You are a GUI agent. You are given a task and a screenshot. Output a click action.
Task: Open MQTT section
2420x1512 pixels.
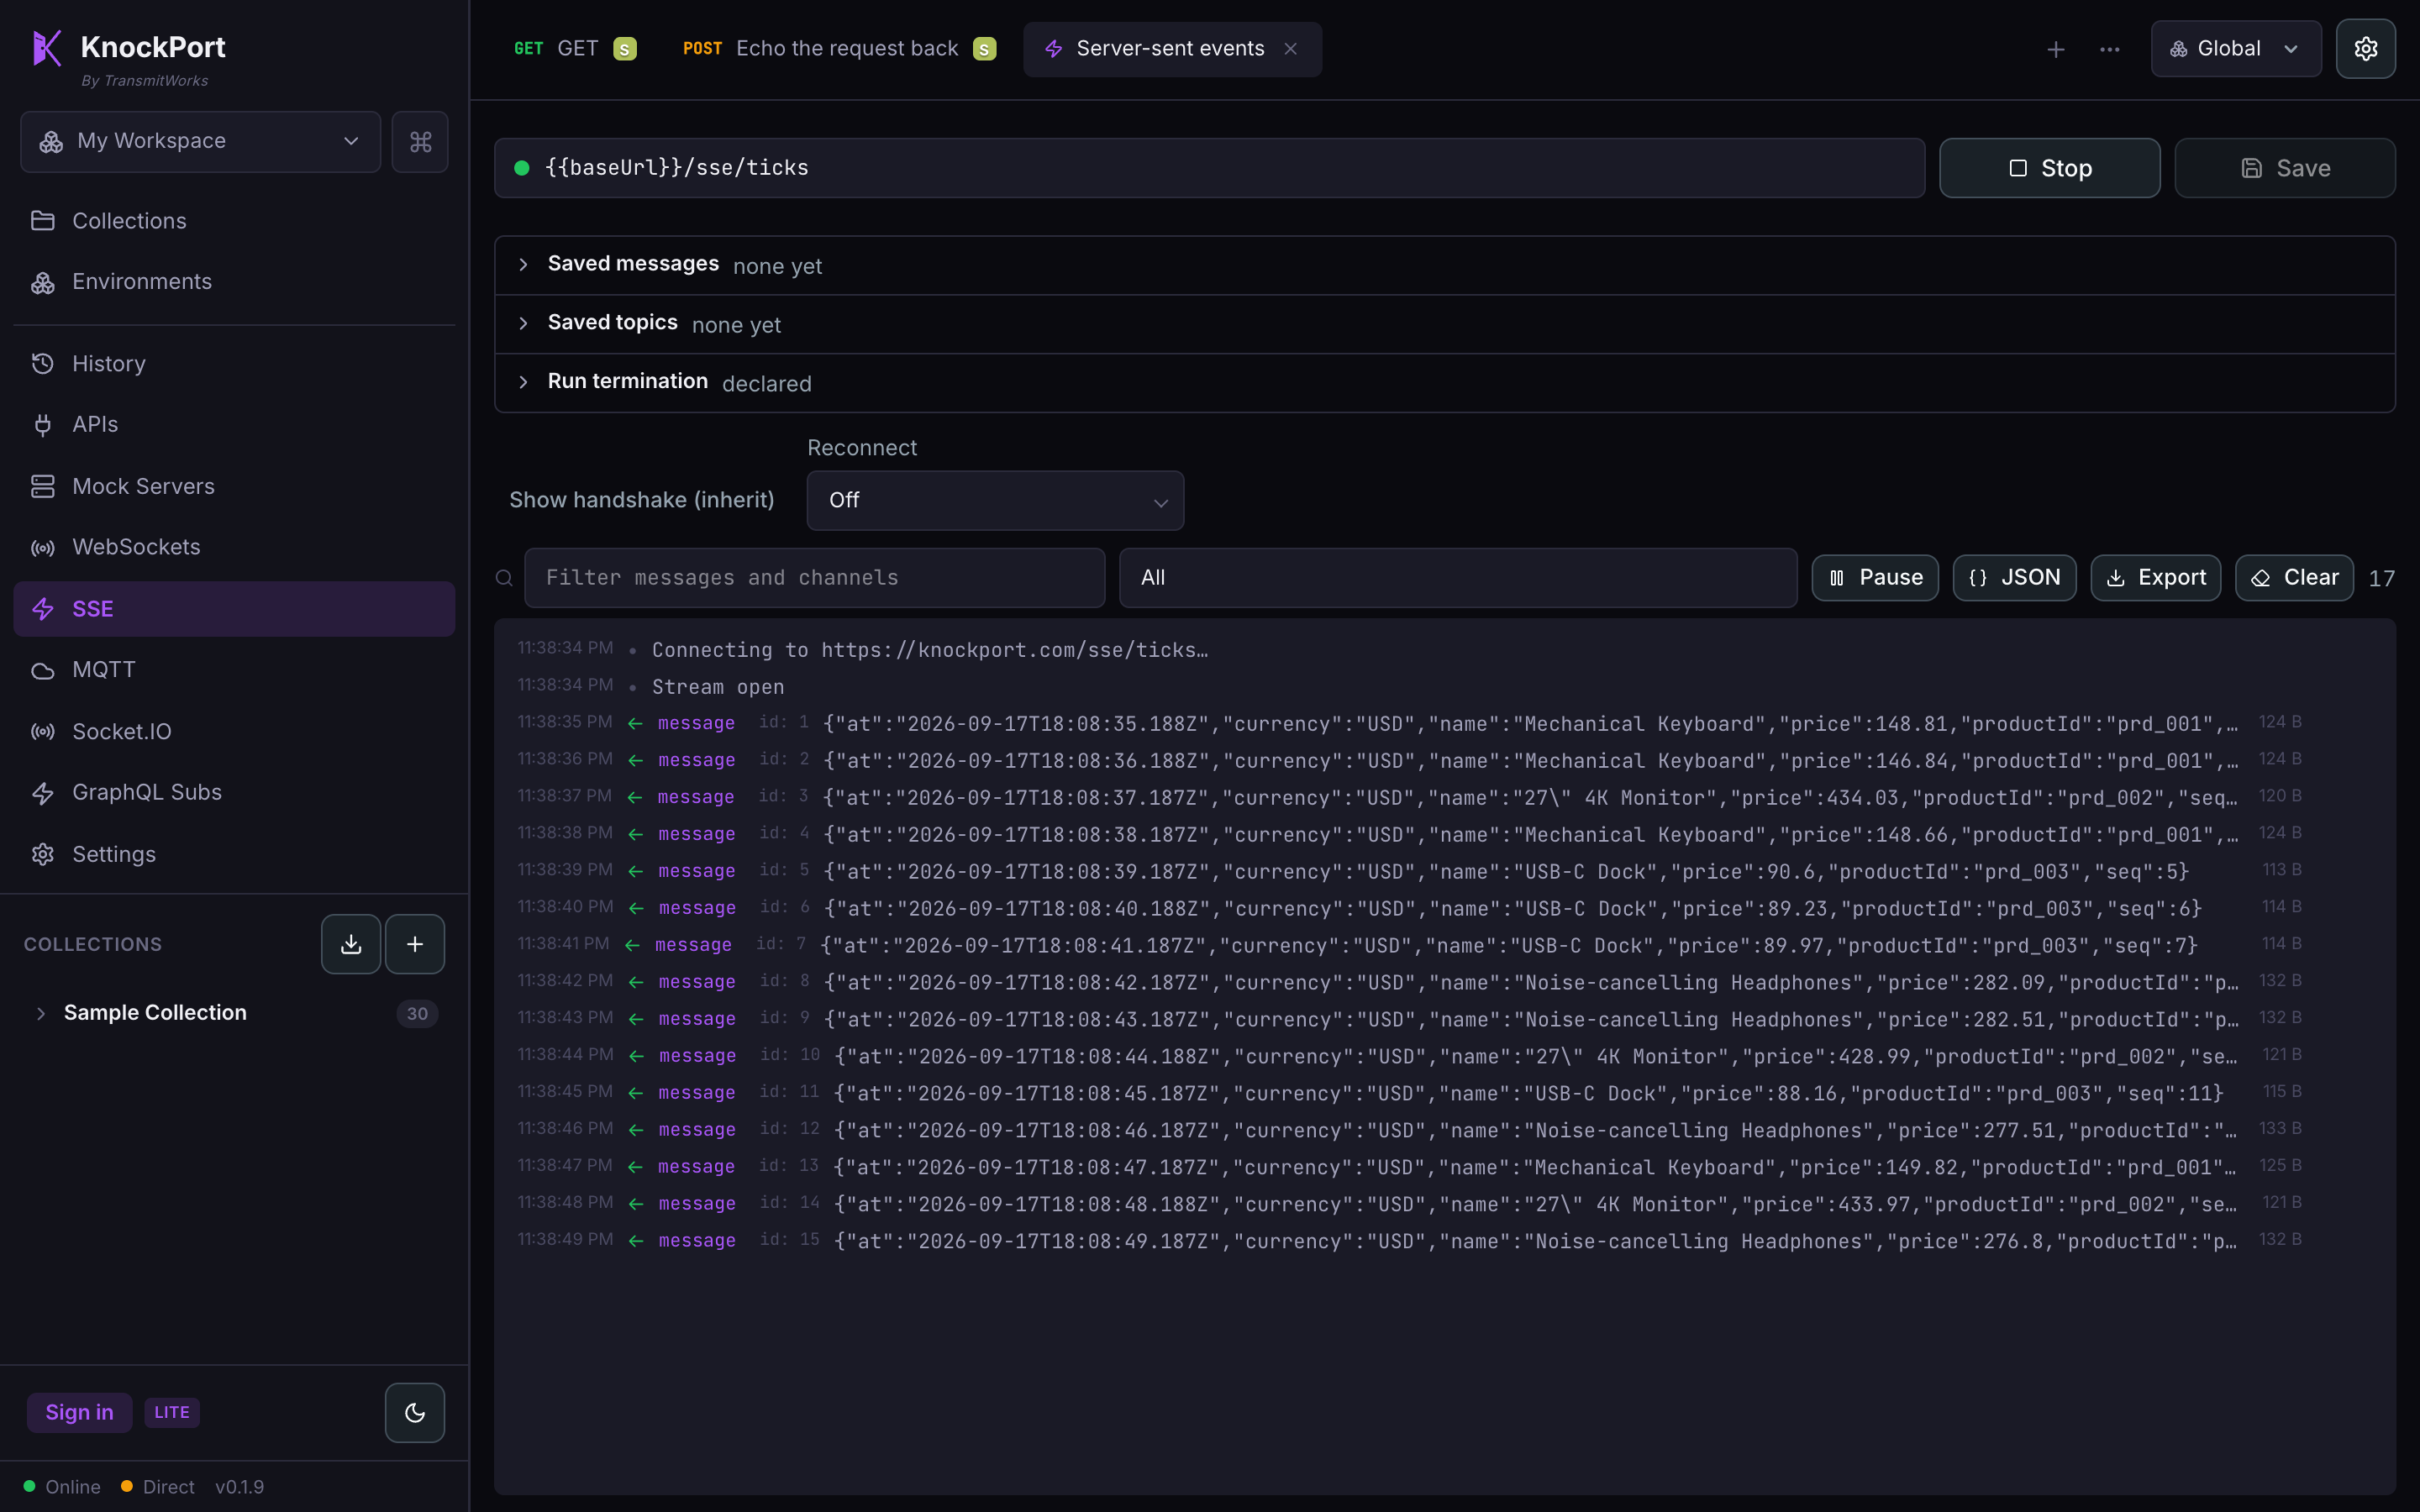point(234,670)
